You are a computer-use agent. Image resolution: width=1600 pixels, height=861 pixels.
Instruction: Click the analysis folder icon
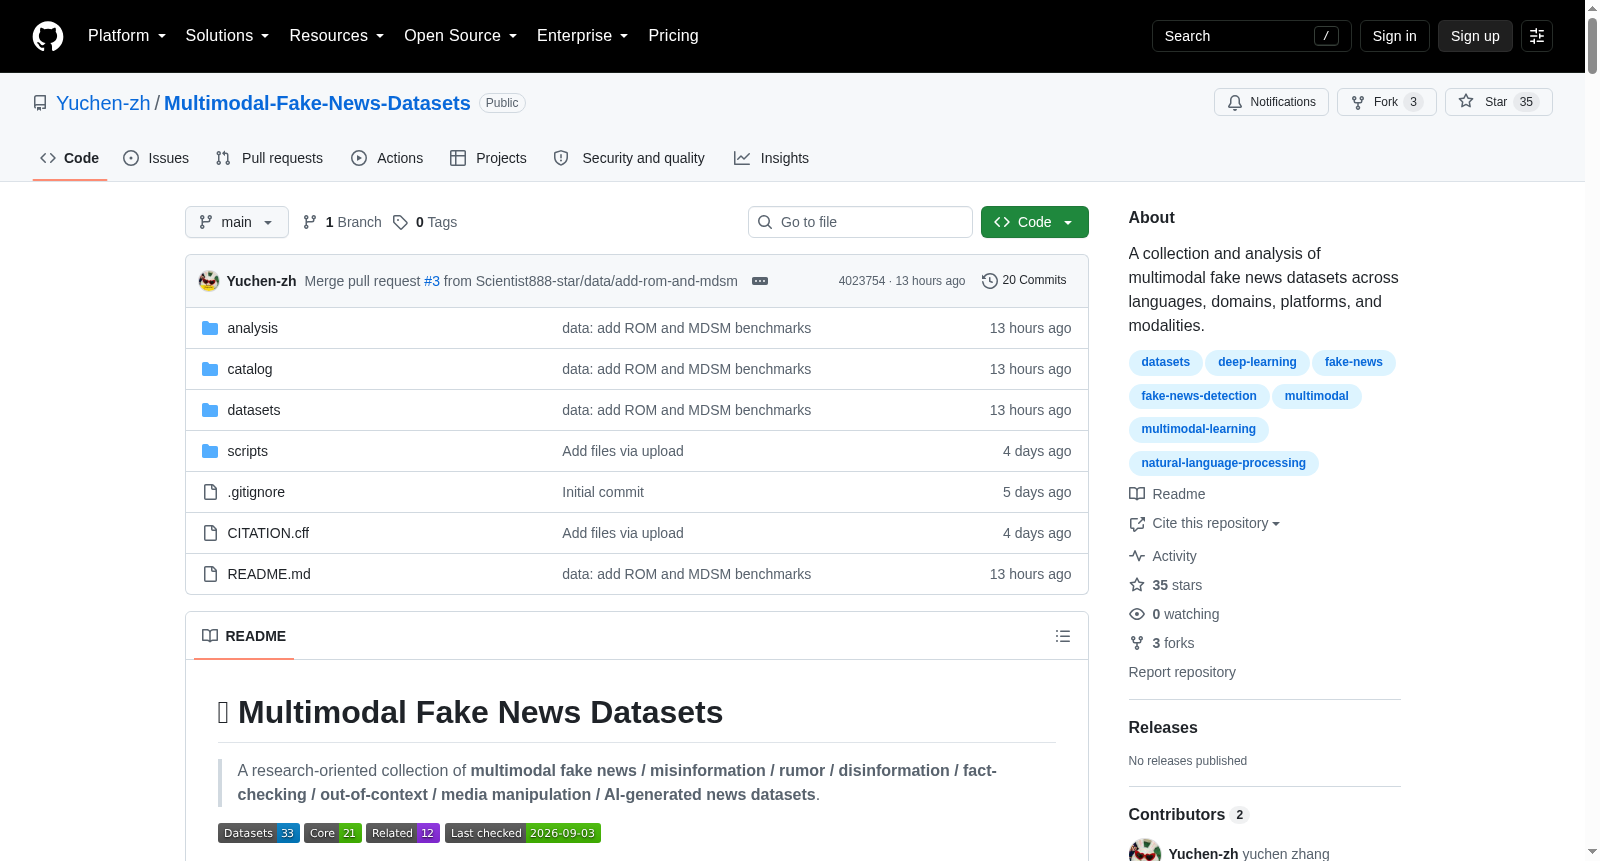coord(210,328)
